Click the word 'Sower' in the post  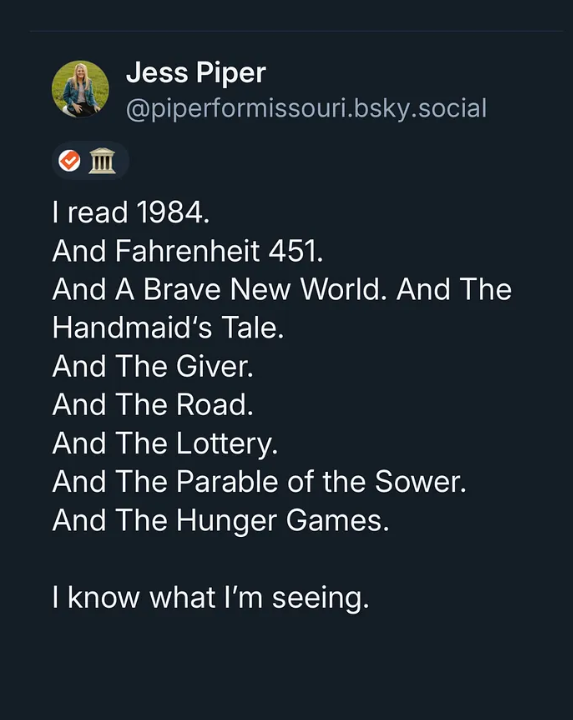(x=417, y=482)
